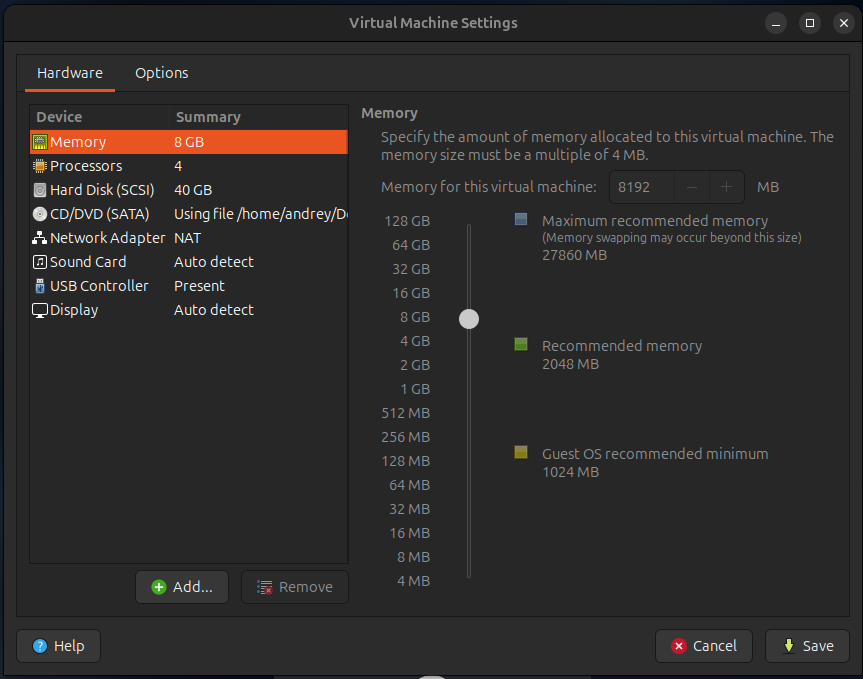Click the memory value field showing 8192
Image resolution: width=863 pixels, height=679 pixels.
642,187
